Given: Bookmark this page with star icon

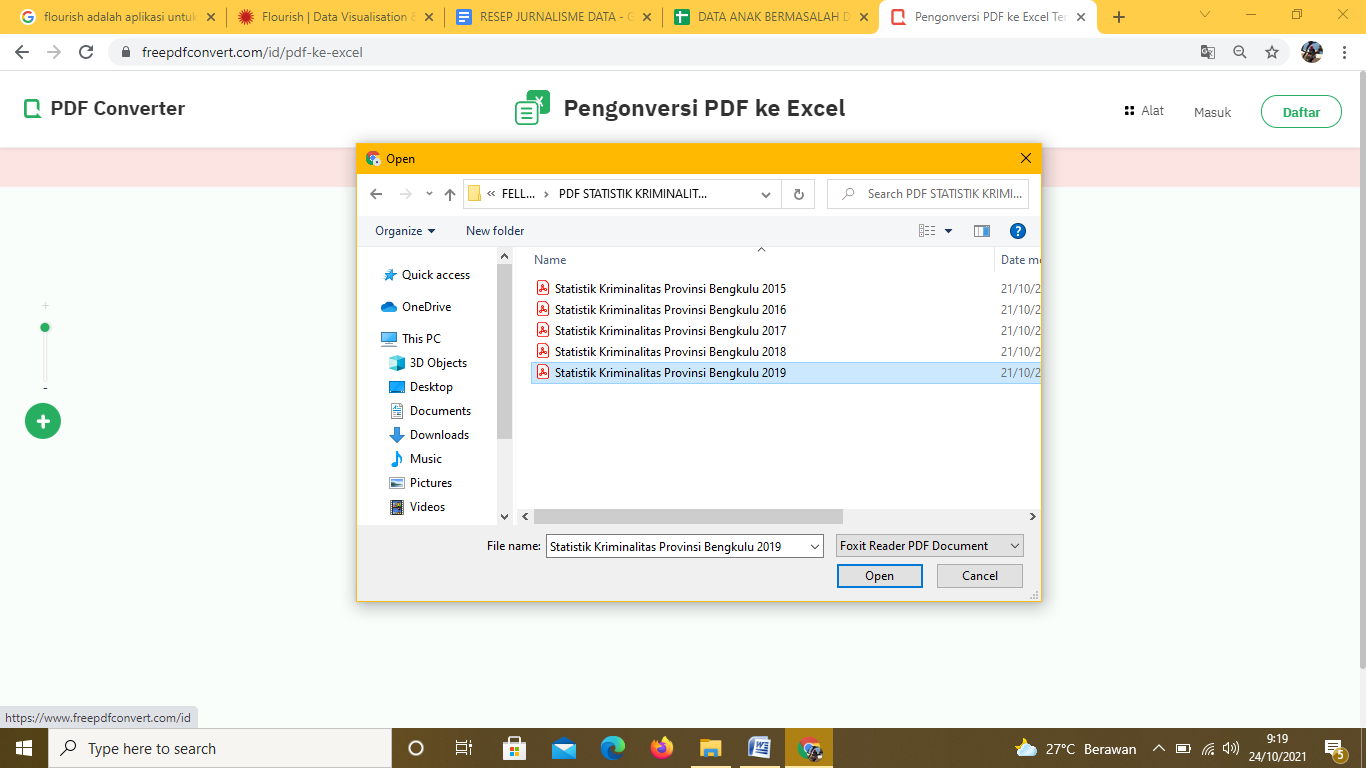Looking at the screenshot, I should (1272, 52).
